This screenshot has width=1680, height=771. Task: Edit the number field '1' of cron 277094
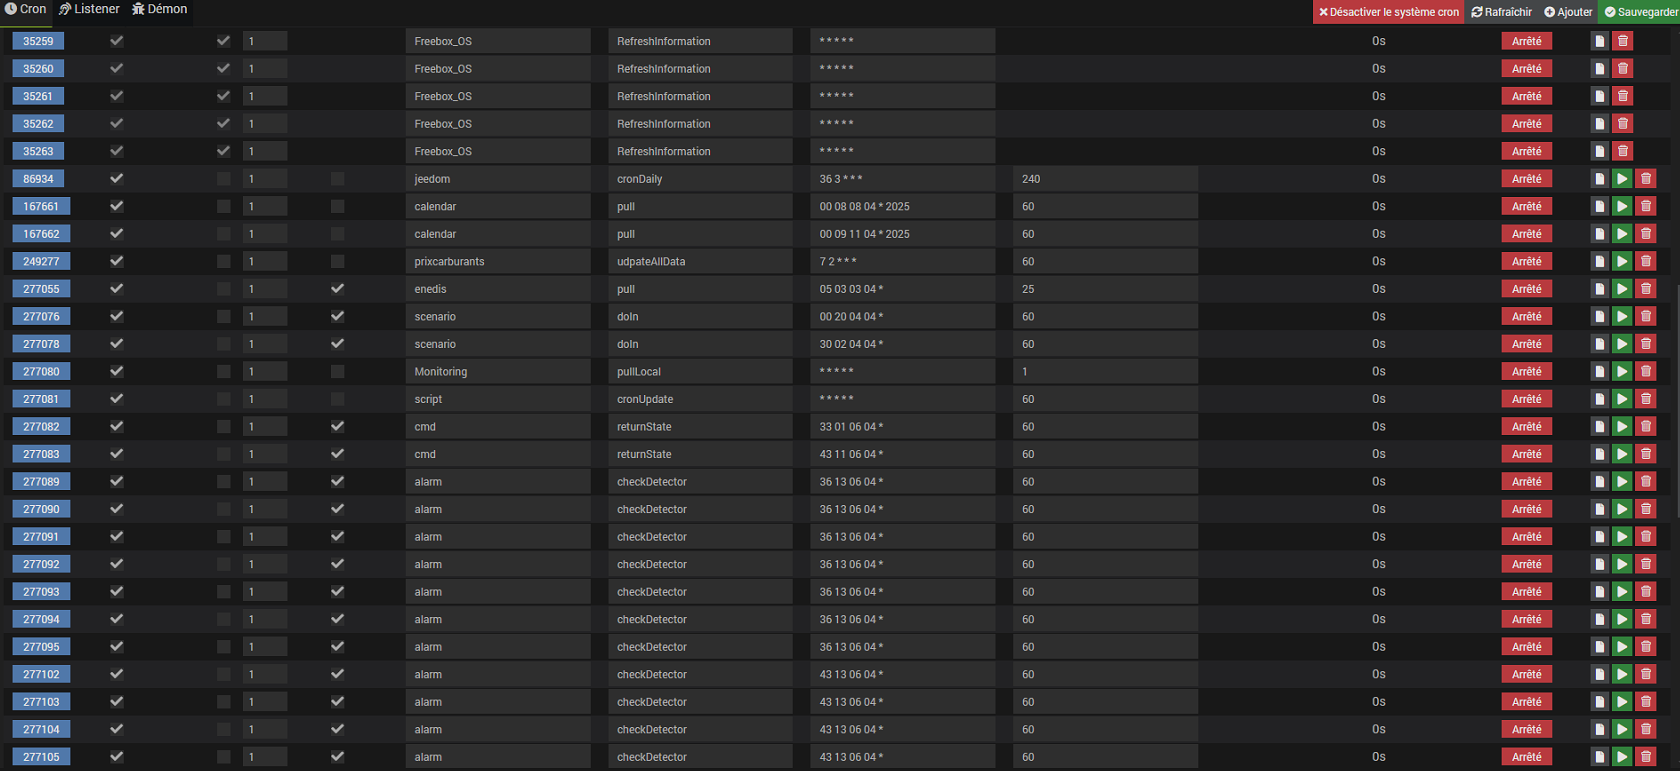[x=265, y=619]
